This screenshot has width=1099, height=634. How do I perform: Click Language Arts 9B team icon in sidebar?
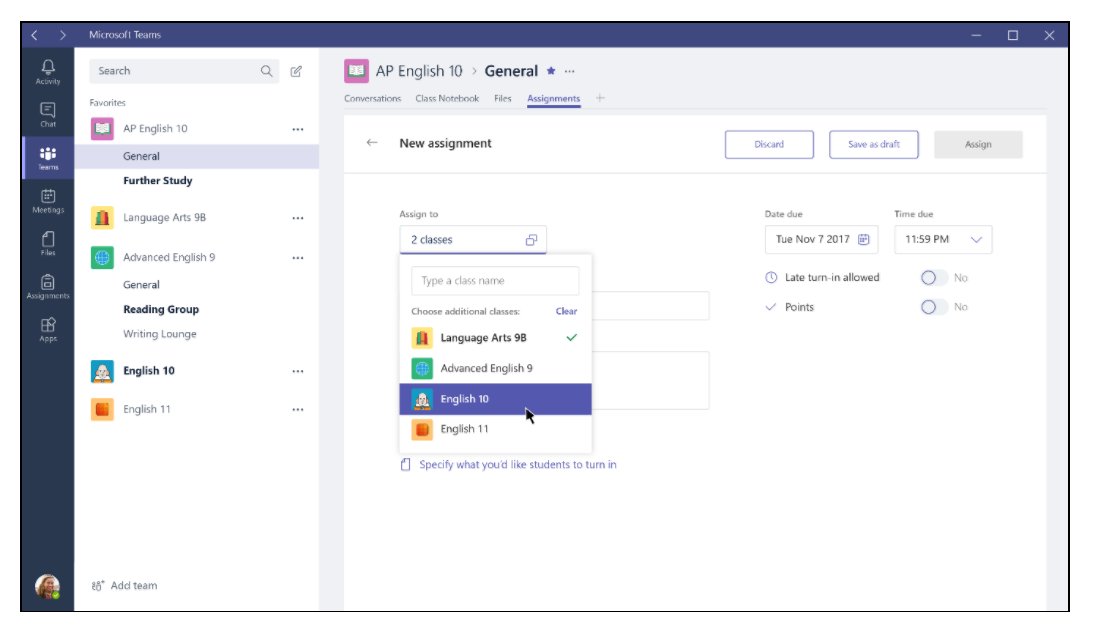(102, 217)
